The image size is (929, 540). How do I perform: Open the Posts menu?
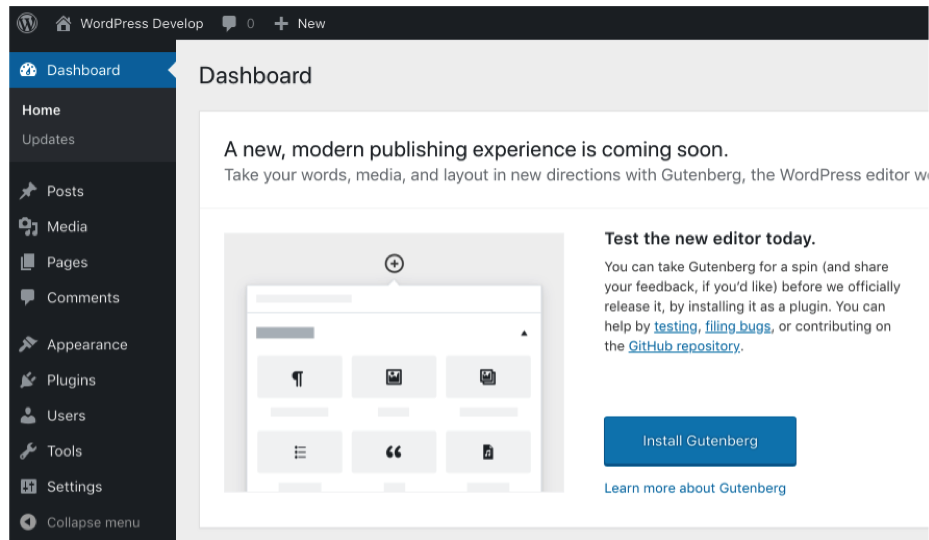(65, 191)
